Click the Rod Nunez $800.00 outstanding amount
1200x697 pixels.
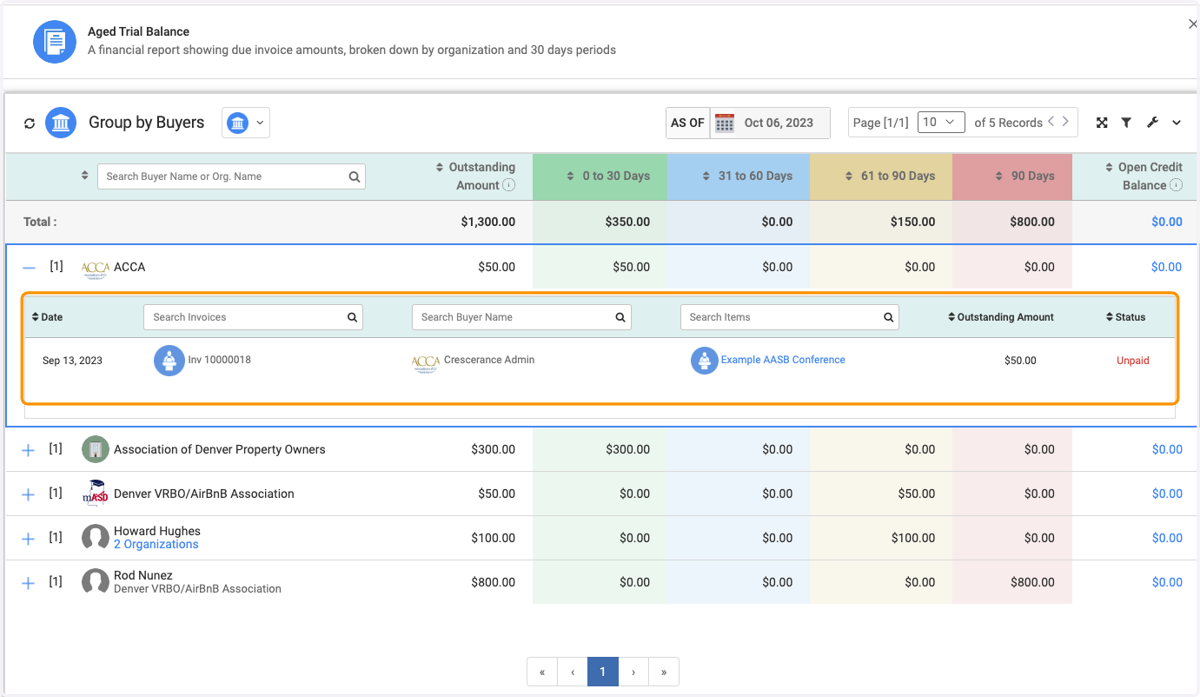493,582
